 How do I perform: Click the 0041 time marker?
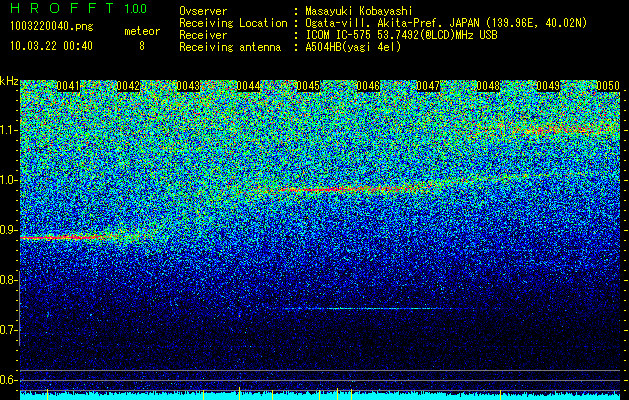coord(68,86)
